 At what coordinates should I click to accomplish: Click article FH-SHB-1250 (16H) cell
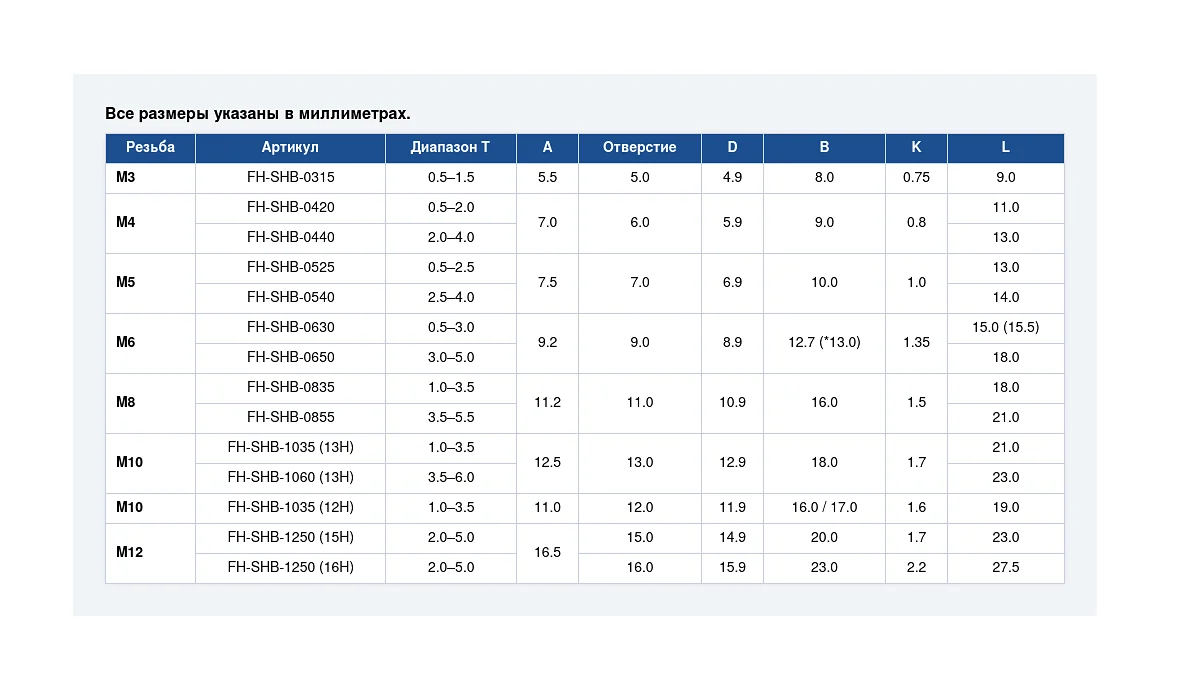[x=290, y=568]
